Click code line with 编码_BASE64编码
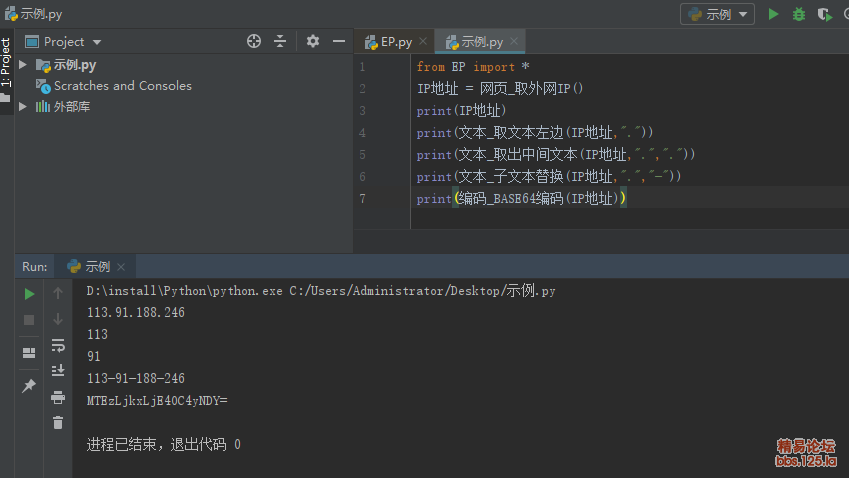Viewport: 849px width, 478px height. tap(521, 199)
